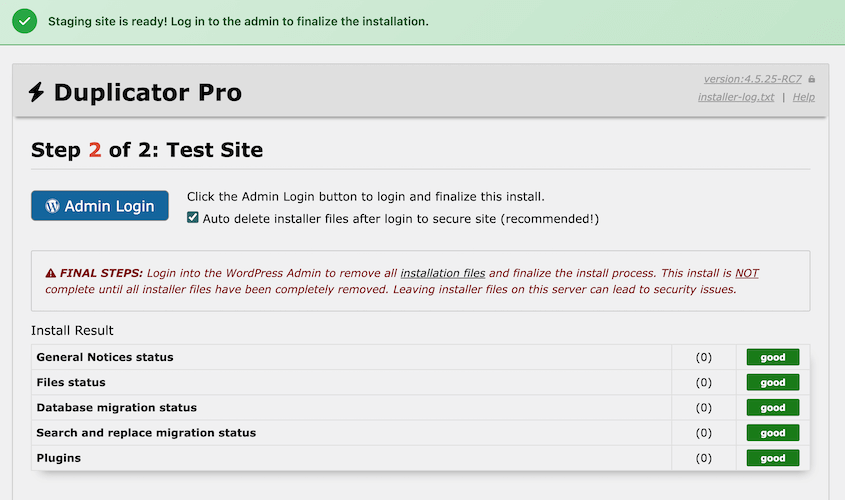This screenshot has height=500, width=845.
Task: Click the good badge for Database migration
Action: pos(772,408)
